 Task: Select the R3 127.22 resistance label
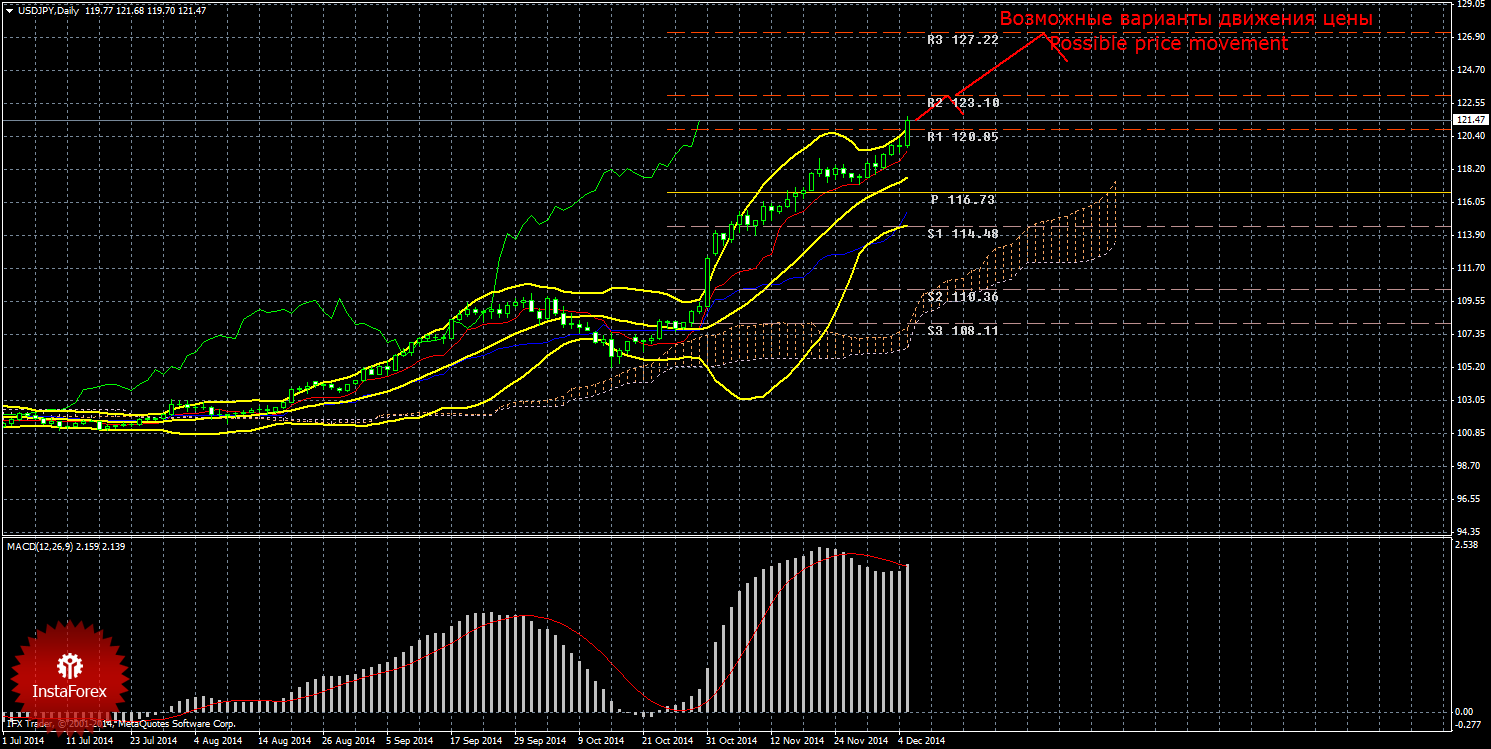[x=962, y=40]
